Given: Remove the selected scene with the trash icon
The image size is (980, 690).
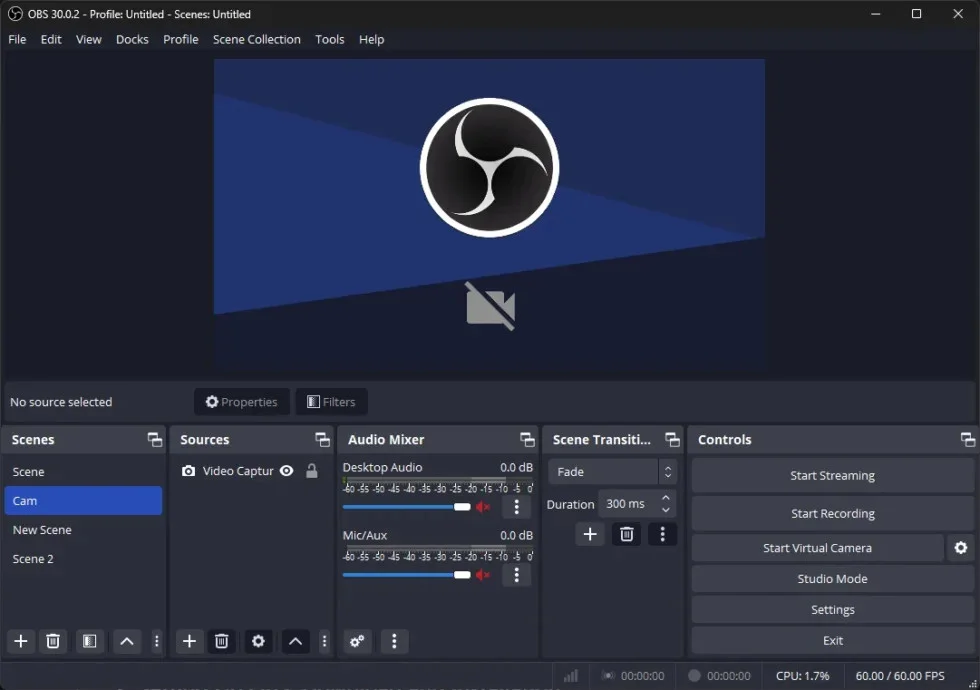Looking at the screenshot, I should tap(53, 641).
